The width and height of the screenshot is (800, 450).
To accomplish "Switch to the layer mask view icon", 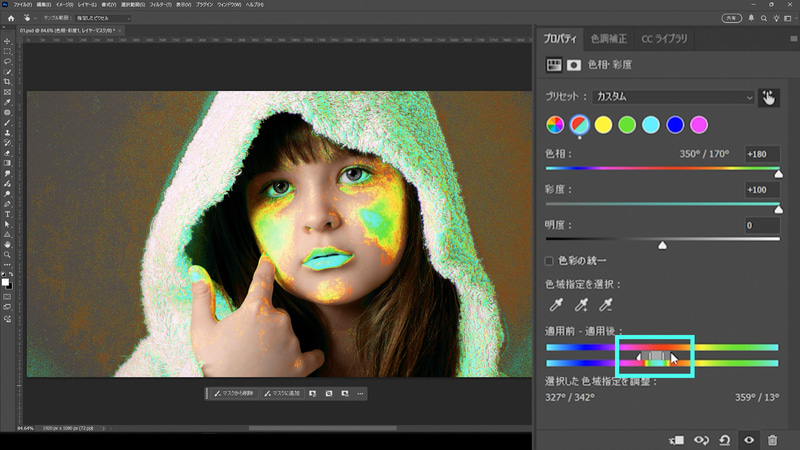I will 574,65.
